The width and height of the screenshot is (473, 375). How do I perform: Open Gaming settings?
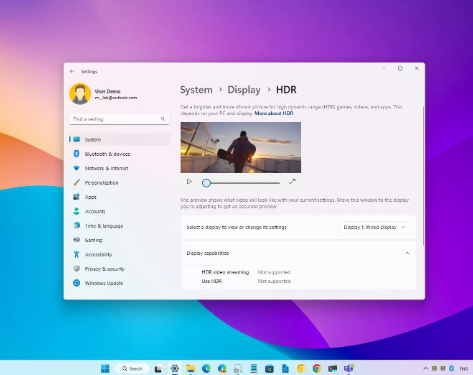tap(119, 240)
